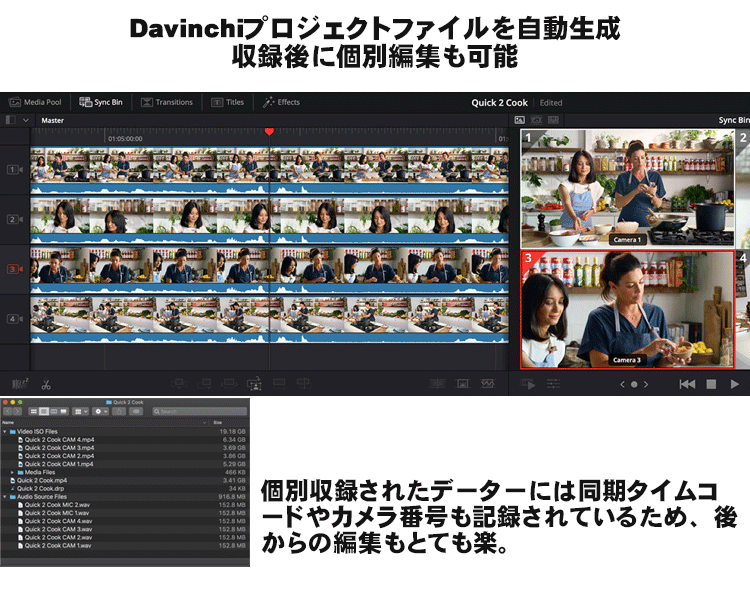This screenshot has width=750, height=595.
Task: Click the rightmost waveform icon in timeline toolbar
Action: [487, 384]
